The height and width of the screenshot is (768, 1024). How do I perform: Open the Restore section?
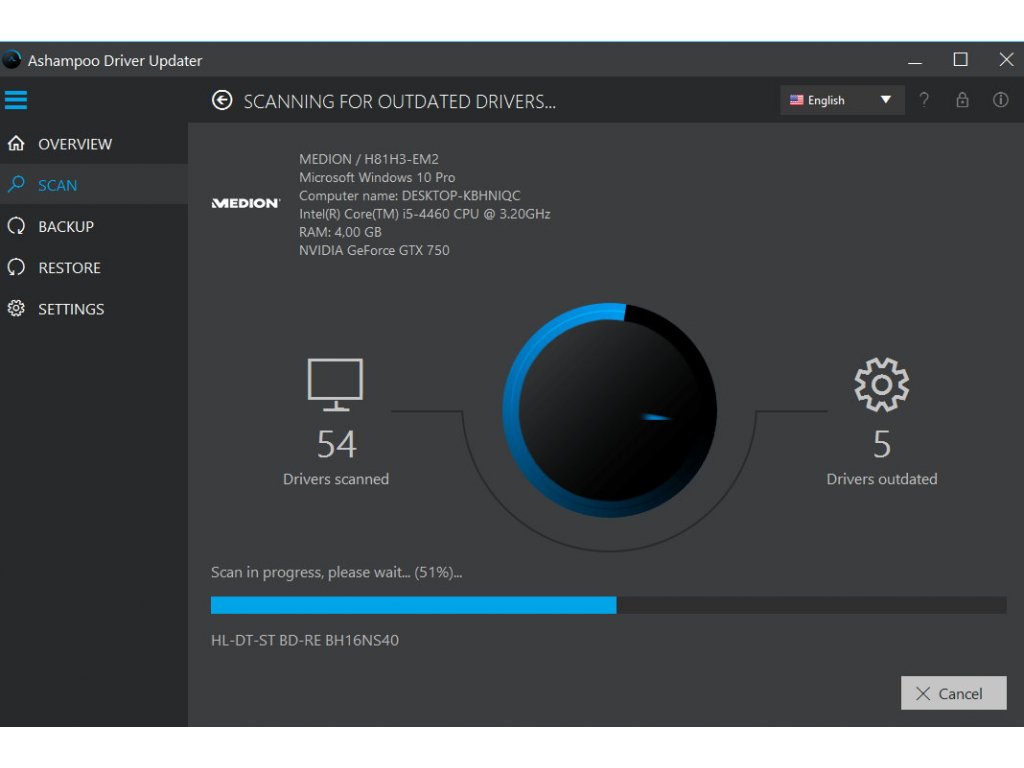[x=94, y=268]
